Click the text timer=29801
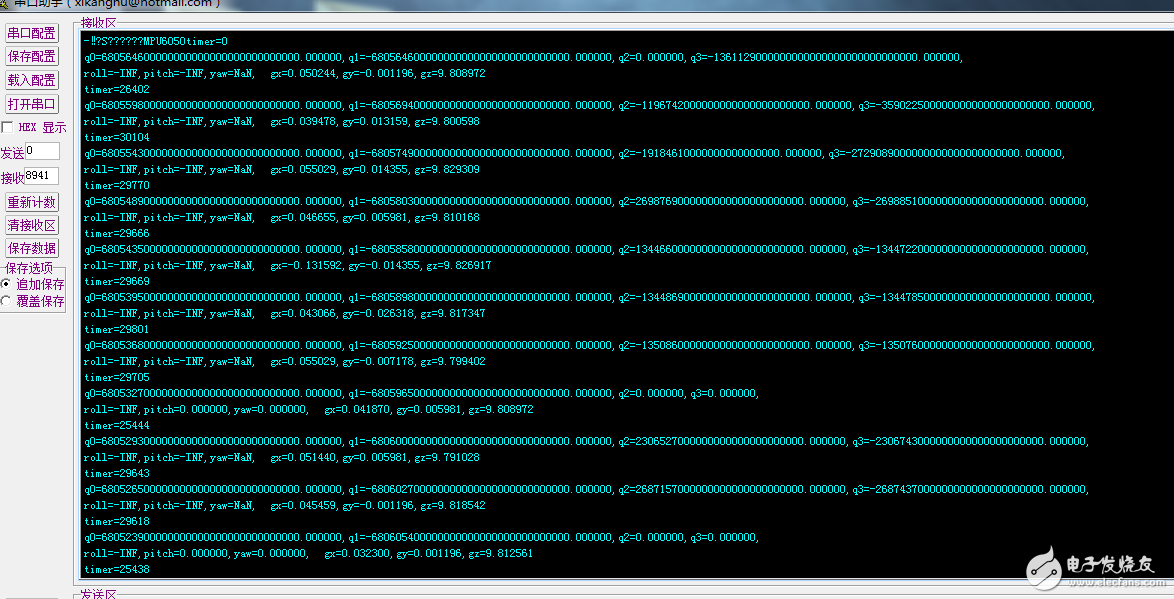Image resolution: width=1174 pixels, height=599 pixels. pos(117,329)
